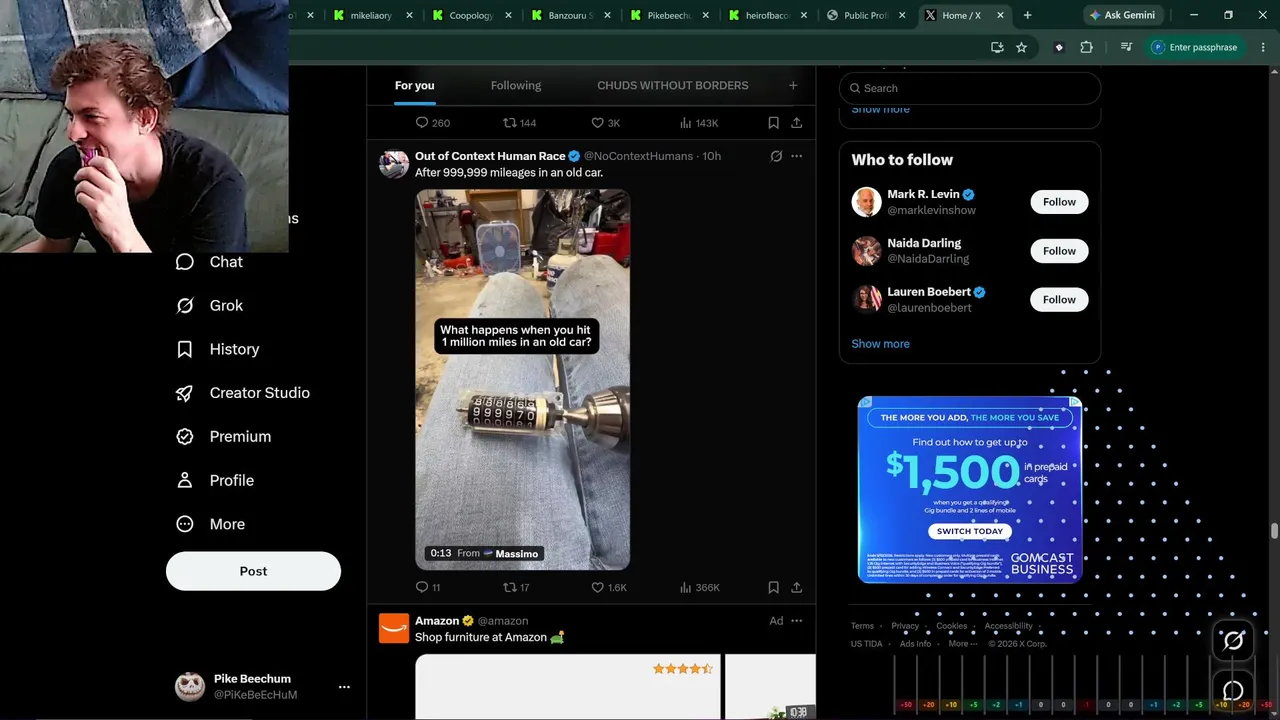
Task: Switch to the Public Profile browser tab
Action: pos(864,15)
